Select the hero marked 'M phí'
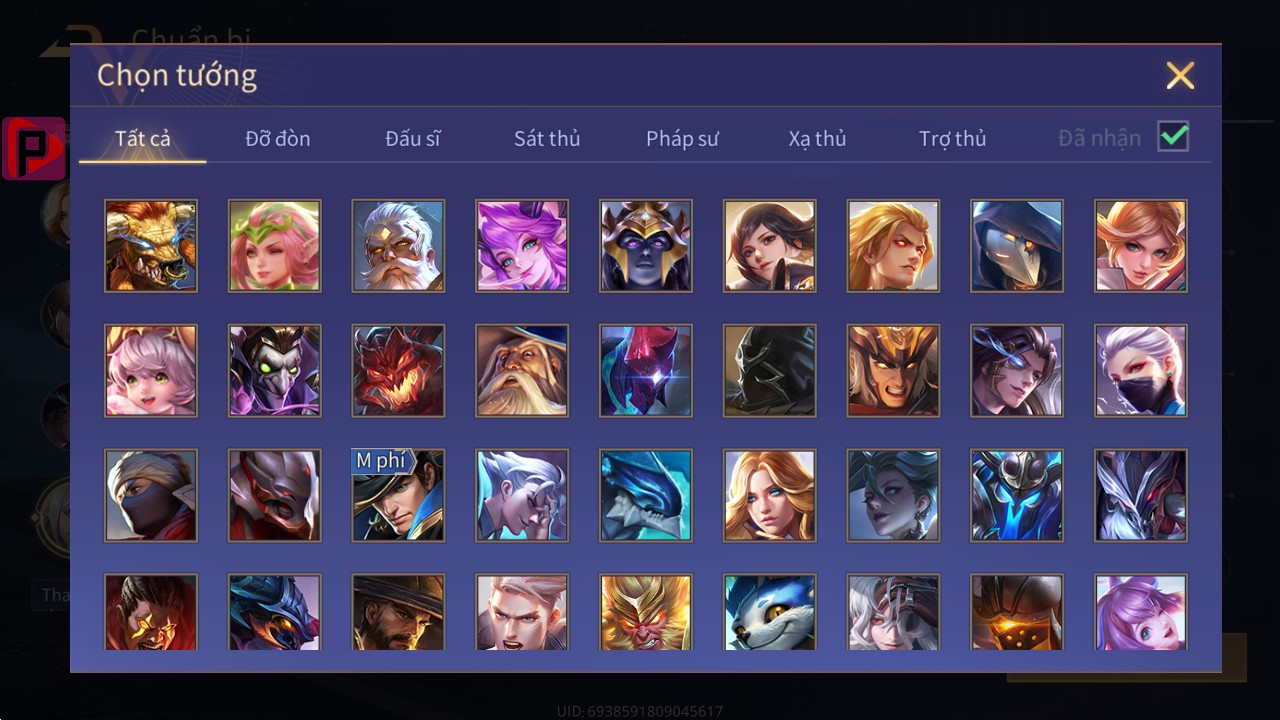This screenshot has height=720, width=1280. tap(398, 495)
